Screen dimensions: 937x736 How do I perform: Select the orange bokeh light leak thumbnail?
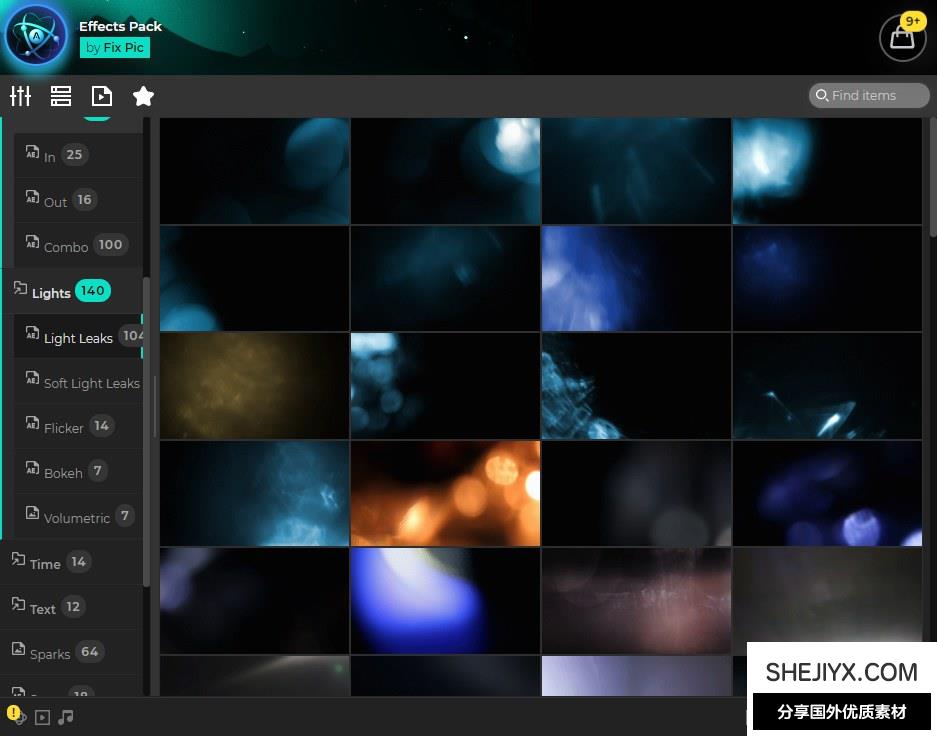point(445,493)
